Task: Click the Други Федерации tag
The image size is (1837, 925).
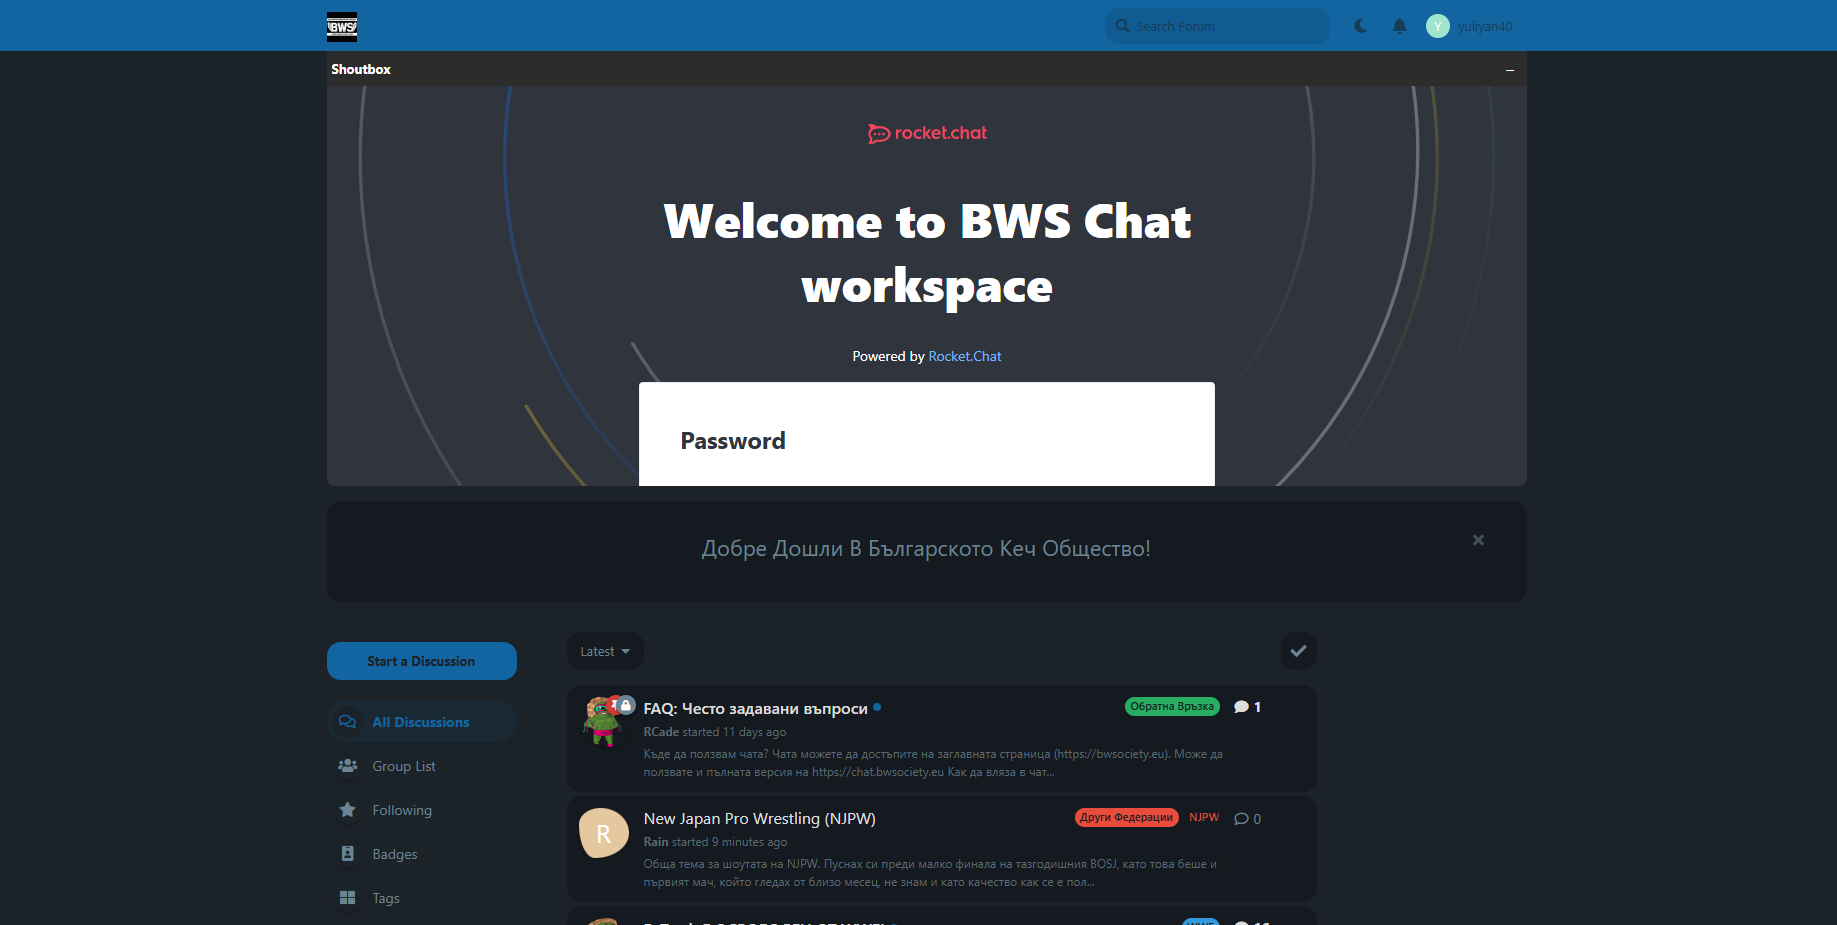Action: tap(1126, 817)
